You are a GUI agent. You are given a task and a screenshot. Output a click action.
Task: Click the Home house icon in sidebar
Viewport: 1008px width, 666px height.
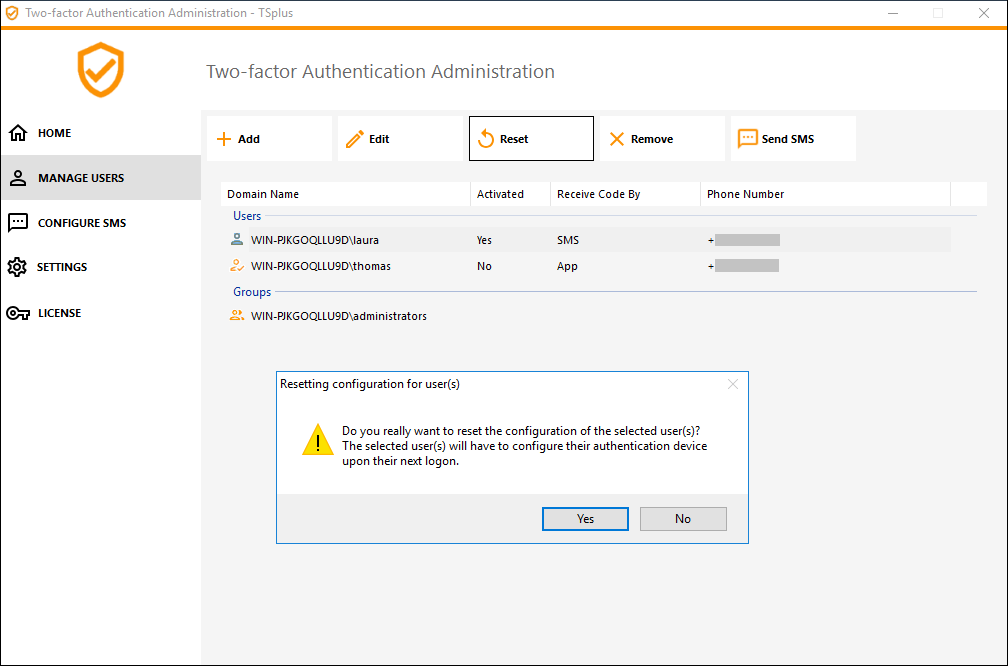(18, 133)
